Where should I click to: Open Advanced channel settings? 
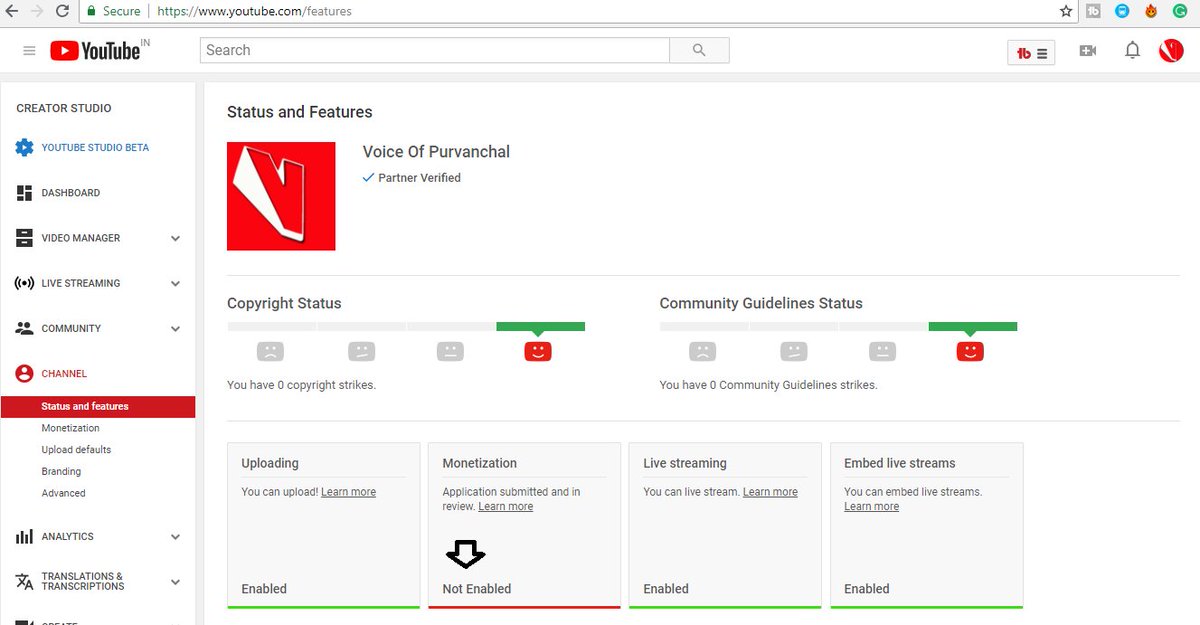[63, 493]
